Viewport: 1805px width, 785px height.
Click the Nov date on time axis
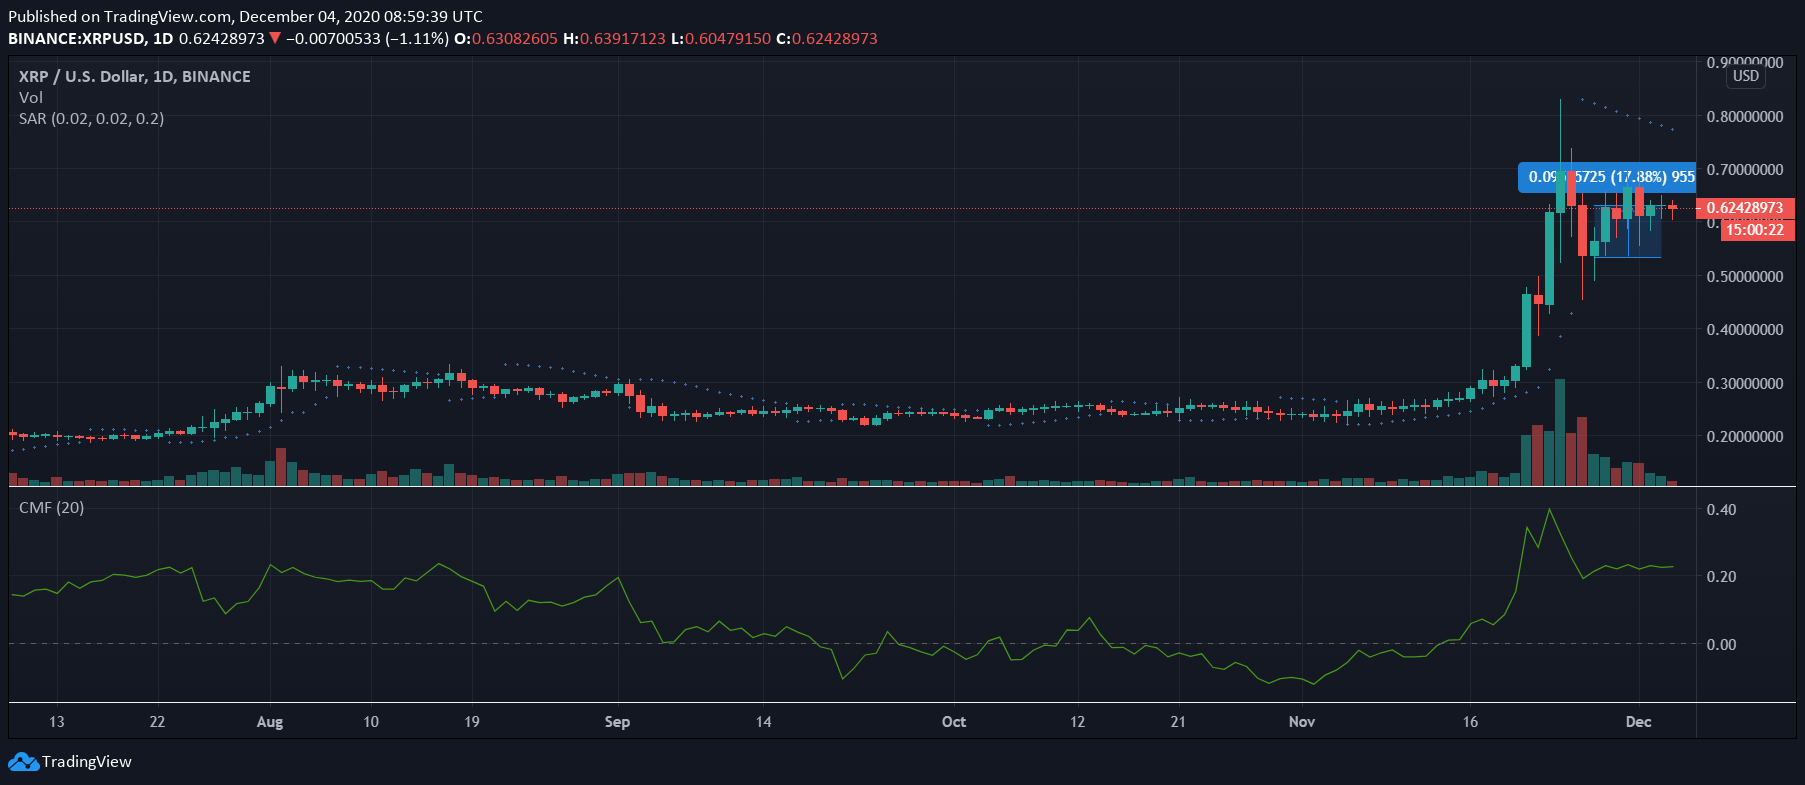click(x=1301, y=722)
